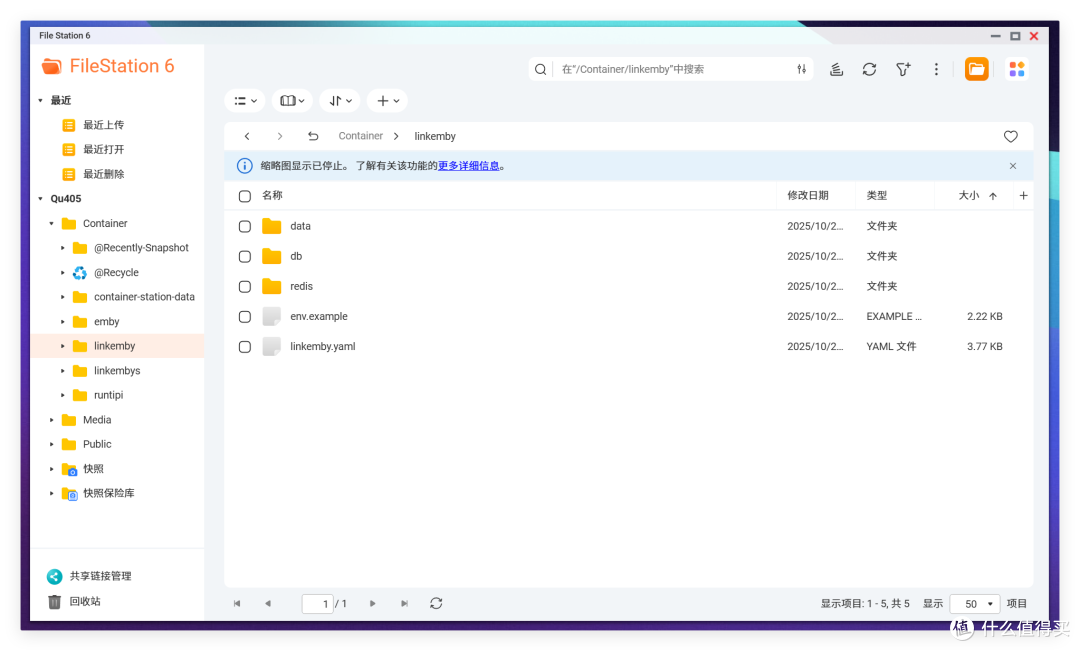
Task: Expand the runtipi tree folder
Action: (x=62, y=395)
